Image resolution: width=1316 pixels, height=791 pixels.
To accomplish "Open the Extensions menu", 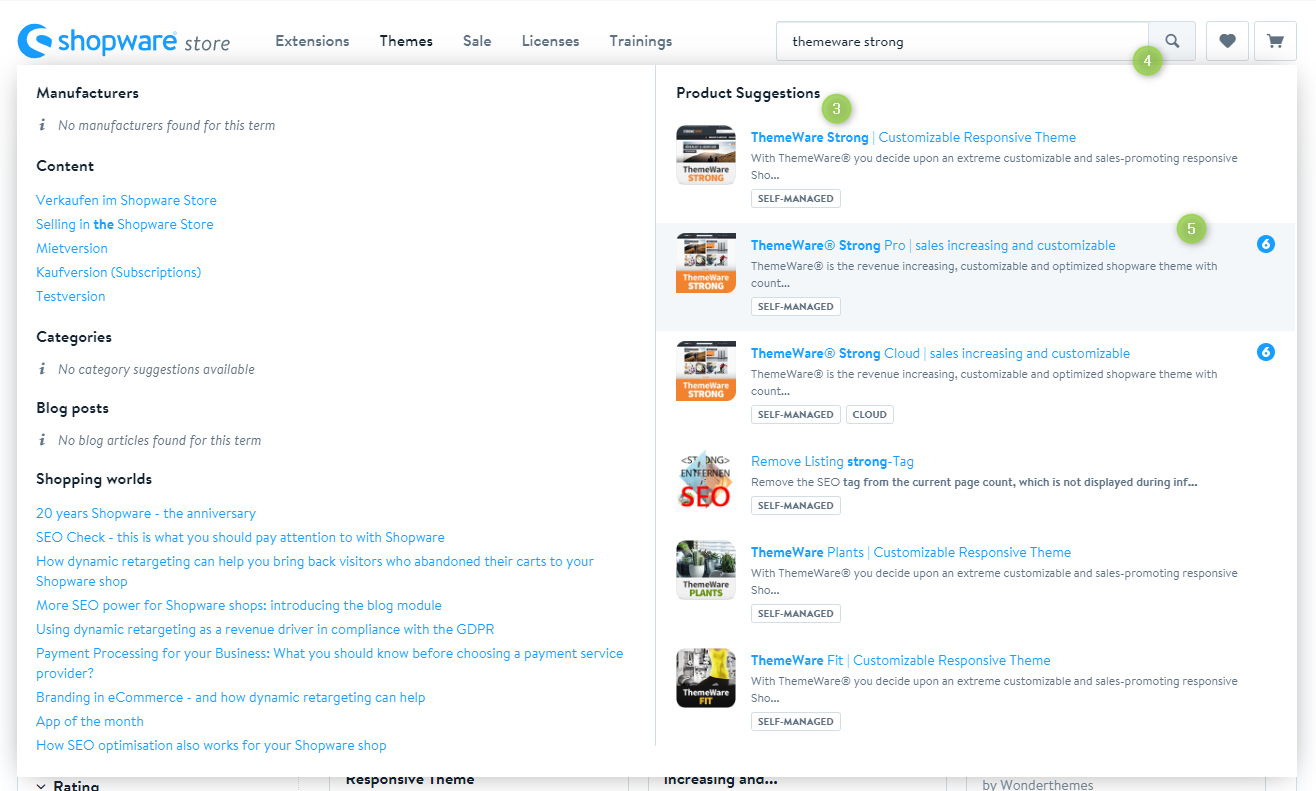I will click(x=313, y=41).
